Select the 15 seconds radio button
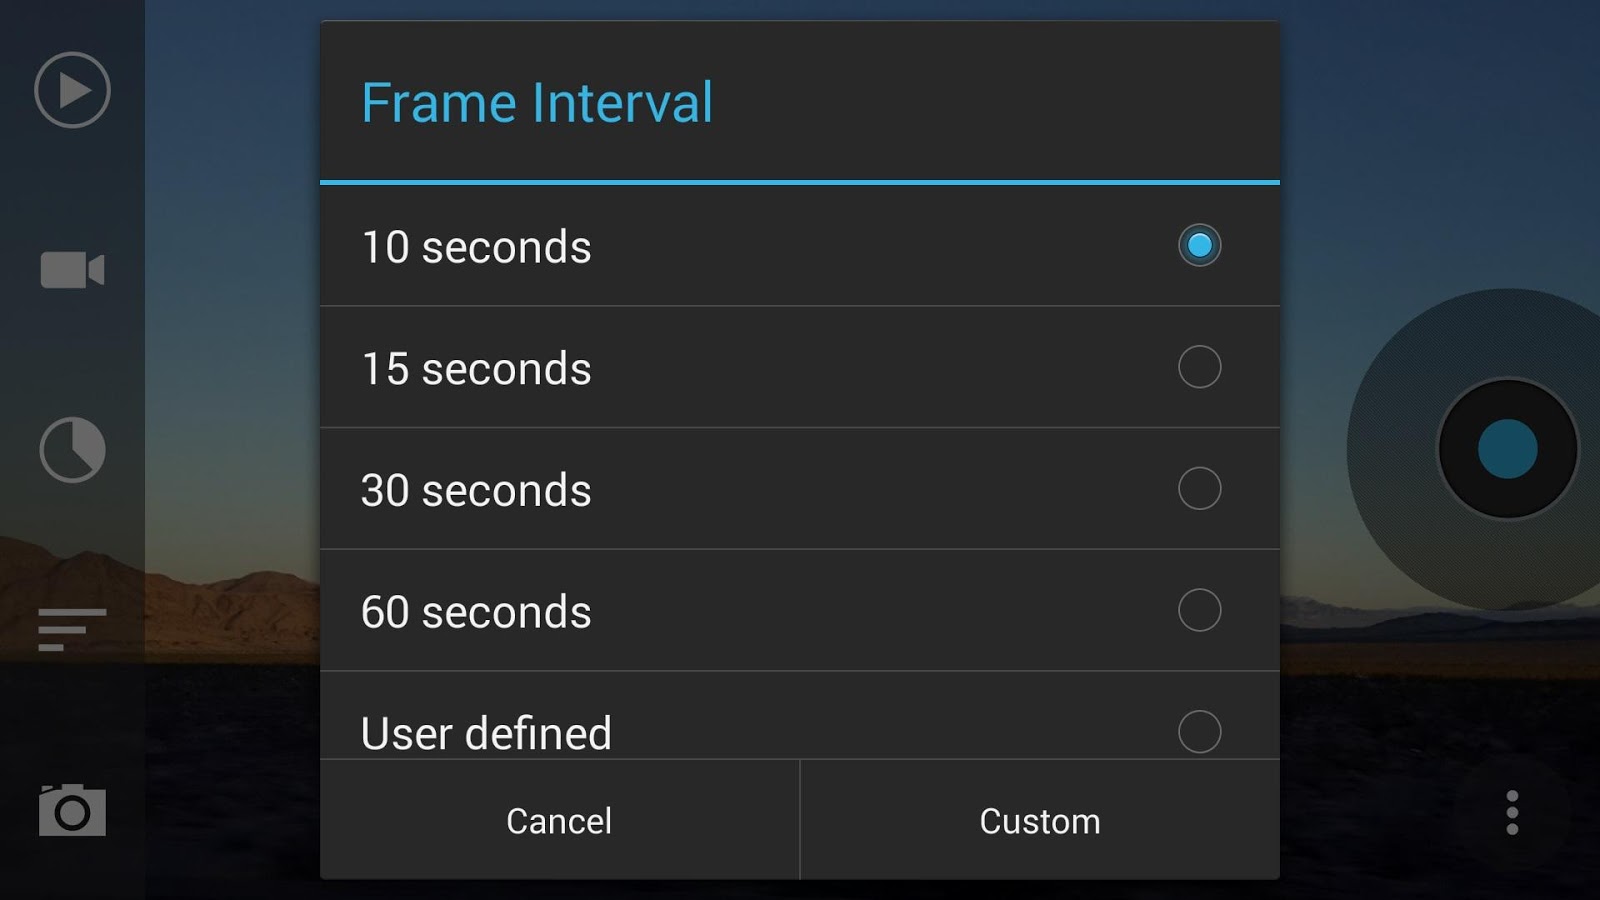The width and height of the screenshot is (1600, 900). click(1200, 367)
